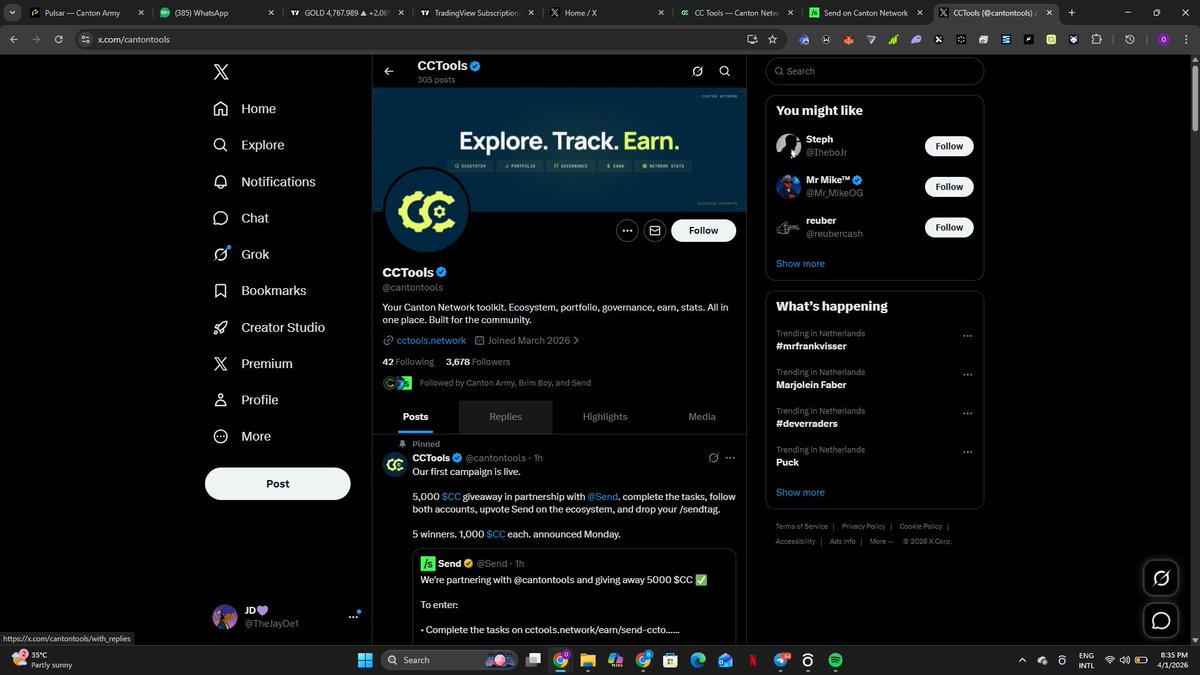Click the X search input field
This screenshot has width=1200, height=675.
point(875,71)
